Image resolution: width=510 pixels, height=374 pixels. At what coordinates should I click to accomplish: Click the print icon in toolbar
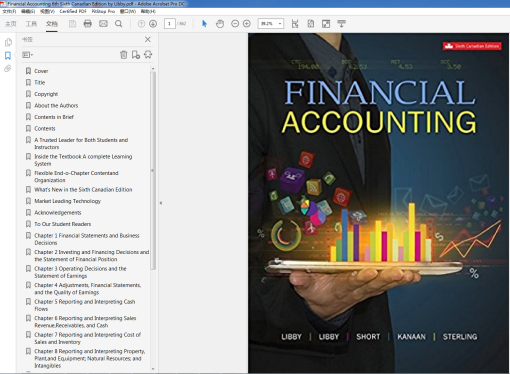(x=88, y=24)
